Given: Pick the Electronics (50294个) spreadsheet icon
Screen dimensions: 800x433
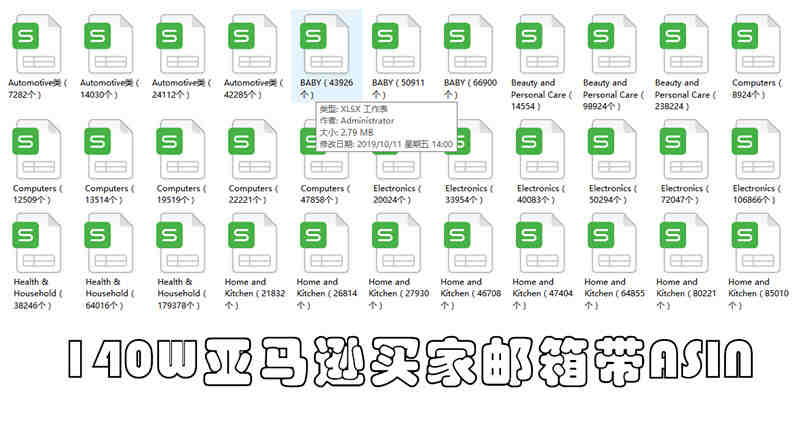Looking at the screenshot, I should point(612,149).
